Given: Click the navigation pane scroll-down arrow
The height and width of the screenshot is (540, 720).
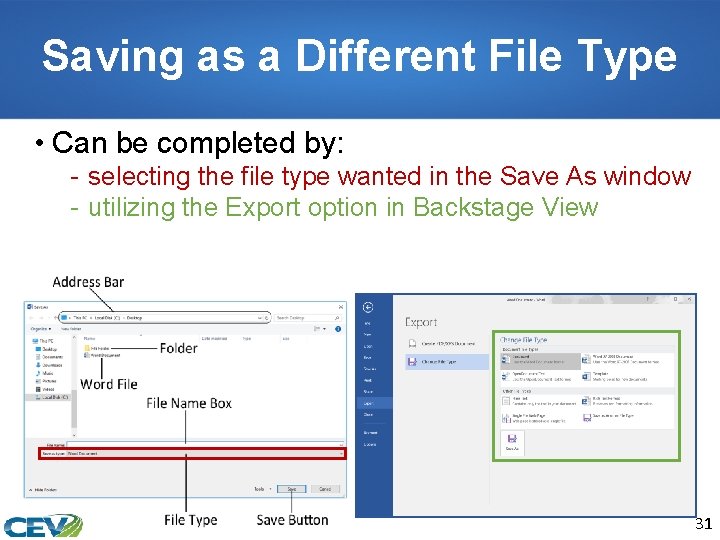Looking at the screenshot, I should [x=74, y=435].
